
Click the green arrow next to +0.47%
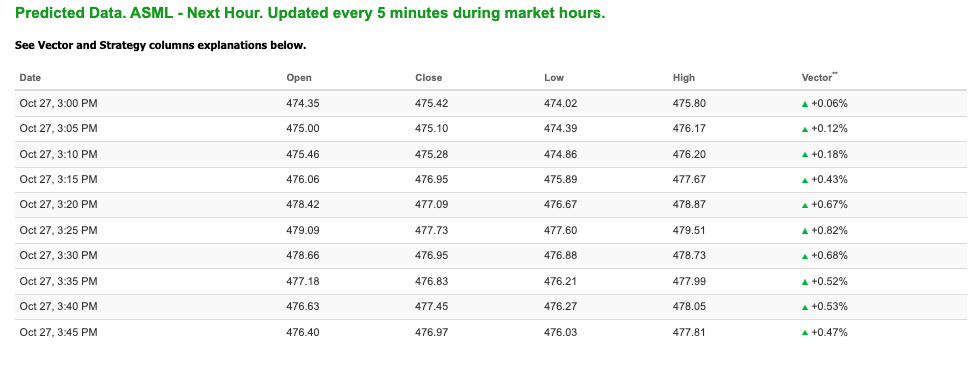tap(805, 333)
